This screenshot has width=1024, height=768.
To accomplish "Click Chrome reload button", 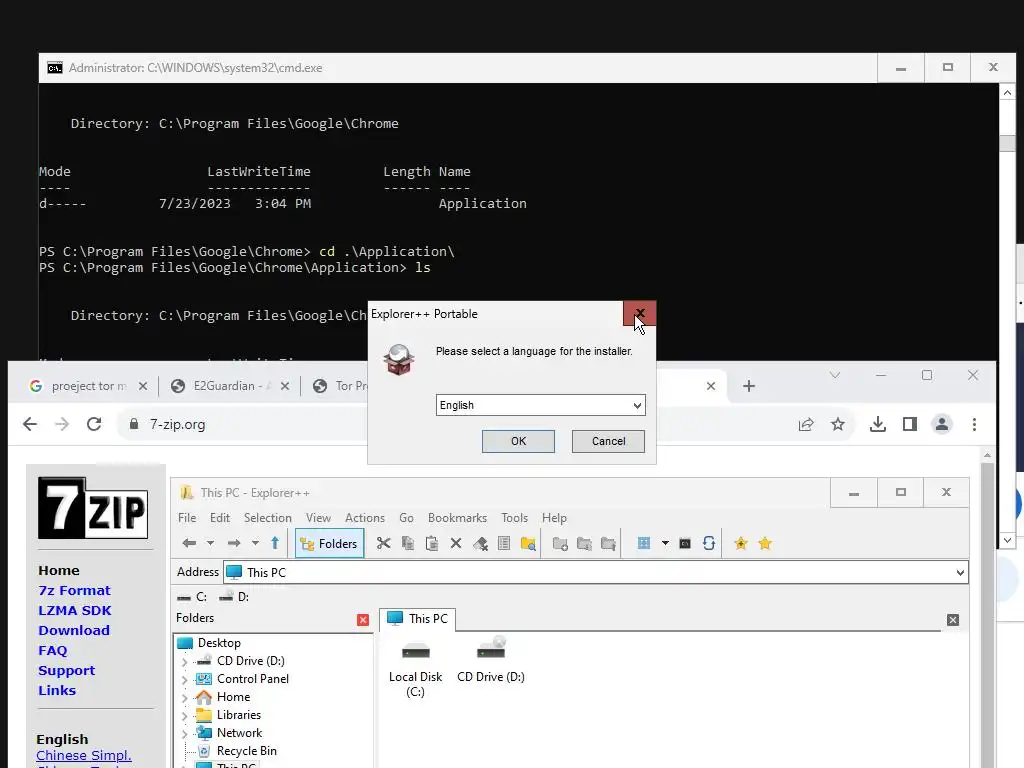I will pos(94,424).
